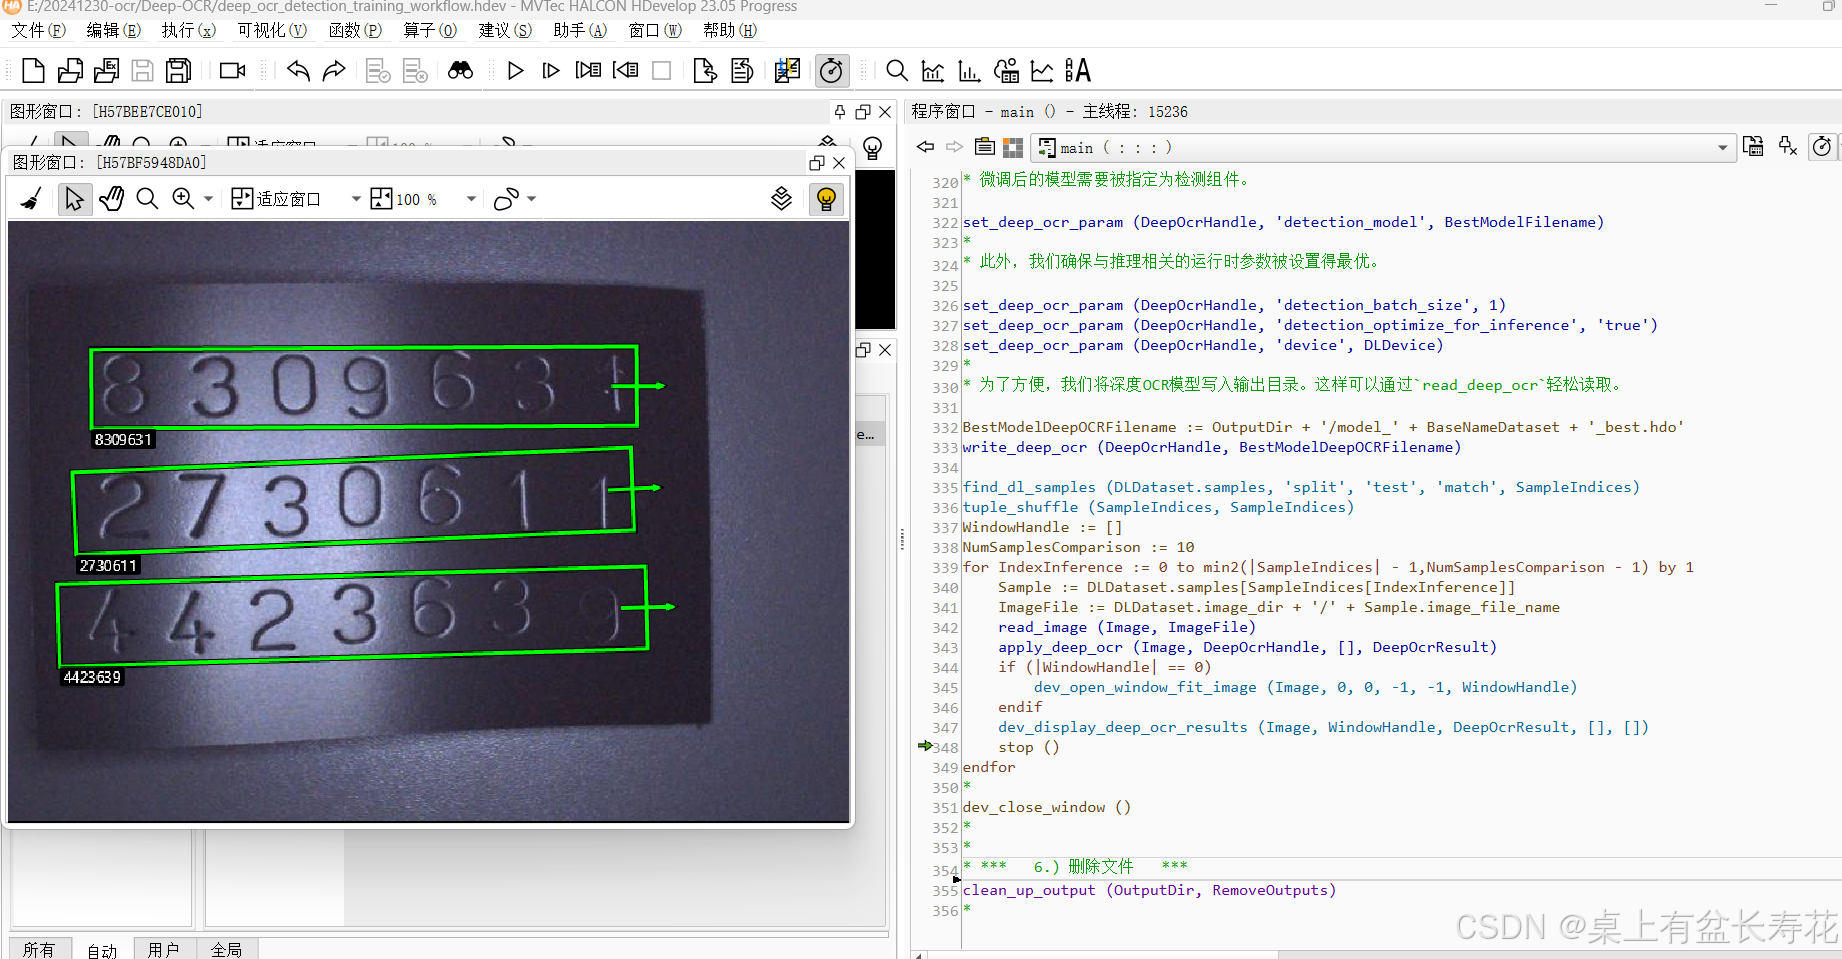The width and height of the screenshot is (1842, 959).
Task: Click the breakpoint arrow at line 348
Action: coord(925,747)
